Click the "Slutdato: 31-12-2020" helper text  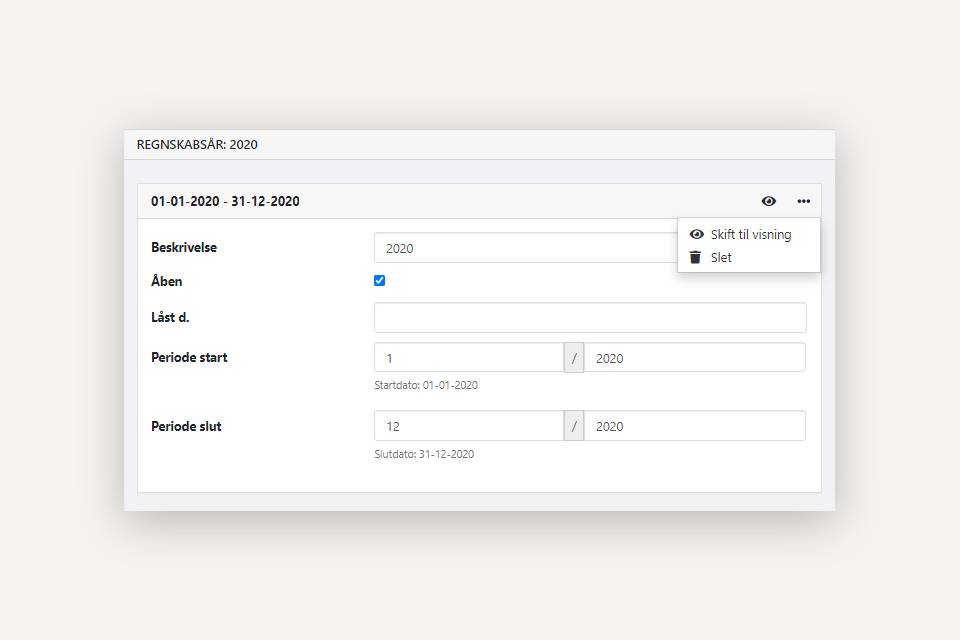[424, 454]
